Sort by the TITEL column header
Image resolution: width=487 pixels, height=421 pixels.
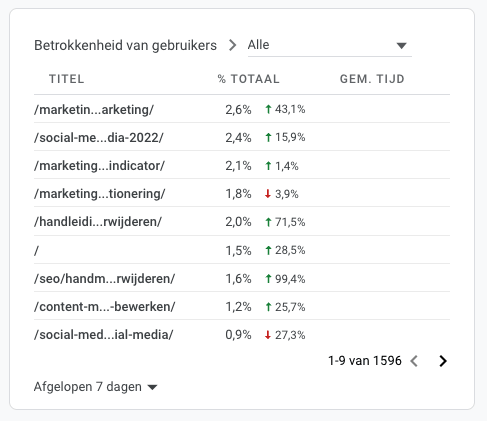click(x=67, y=79)
